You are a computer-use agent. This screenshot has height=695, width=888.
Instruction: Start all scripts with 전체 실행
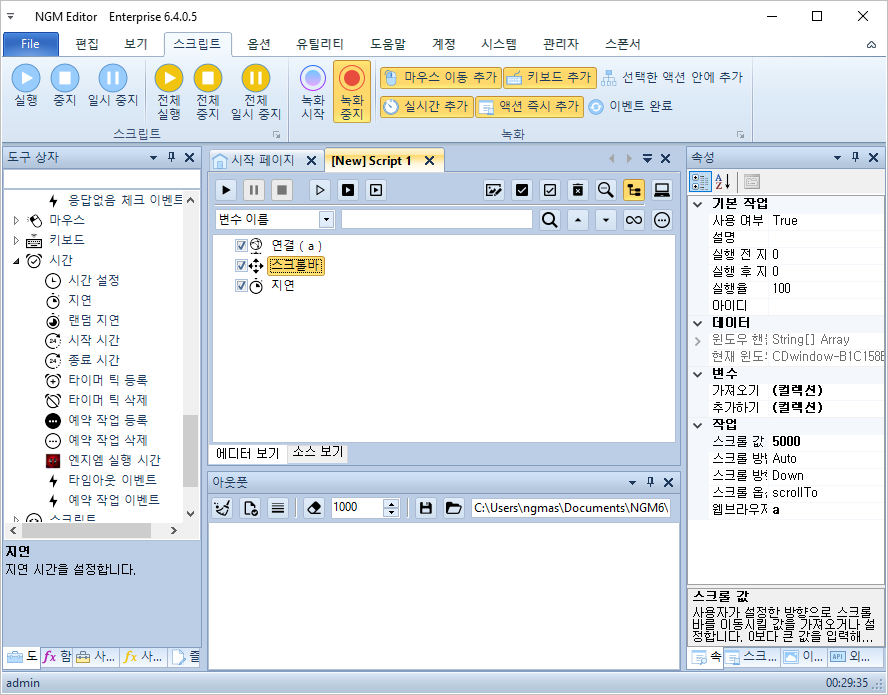pos(169,92)
